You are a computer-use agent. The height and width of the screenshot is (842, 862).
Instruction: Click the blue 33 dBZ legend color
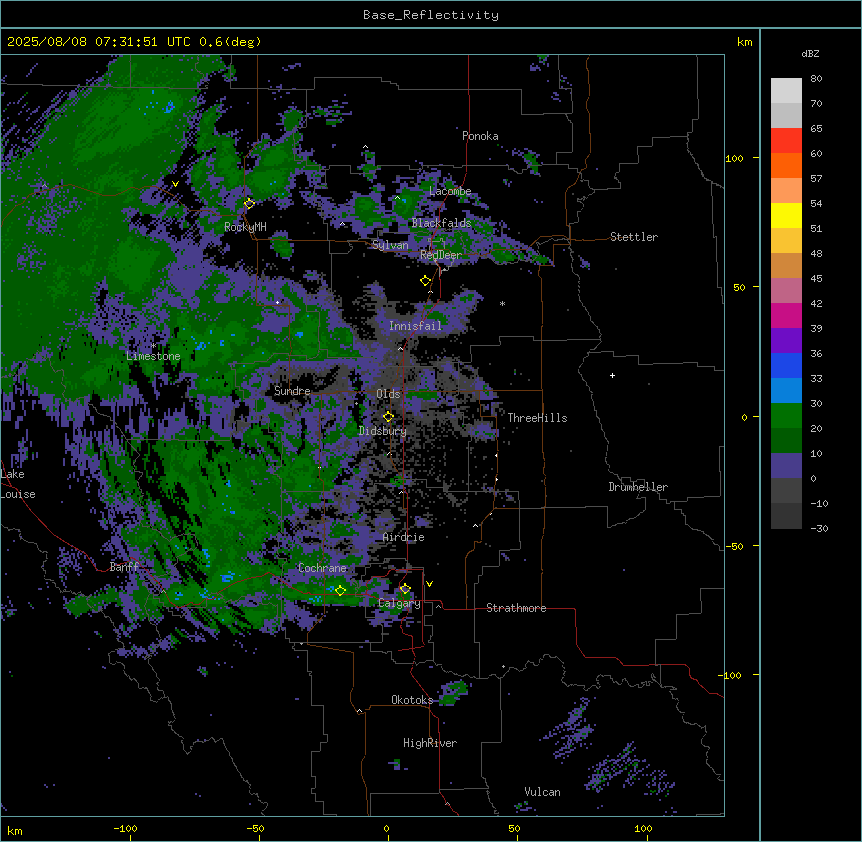(x=786, y=365)
